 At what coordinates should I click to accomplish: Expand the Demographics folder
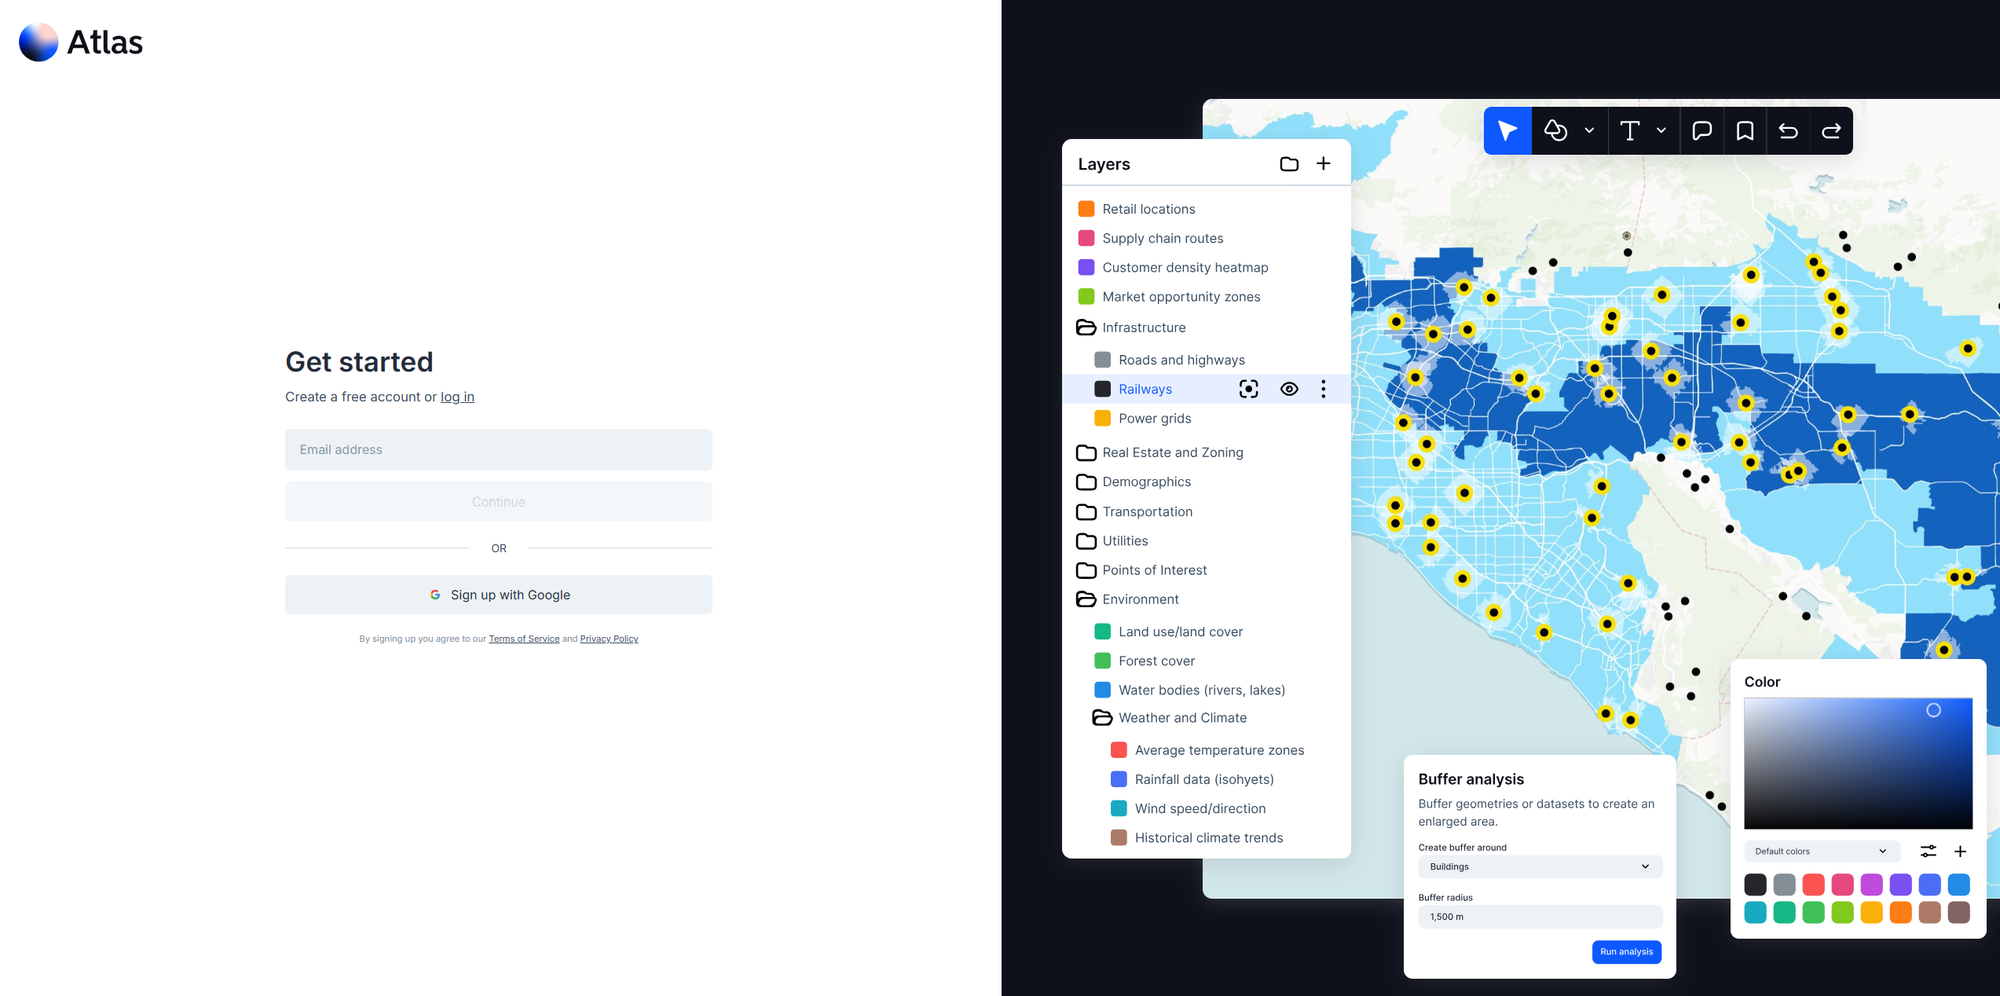1086,482
